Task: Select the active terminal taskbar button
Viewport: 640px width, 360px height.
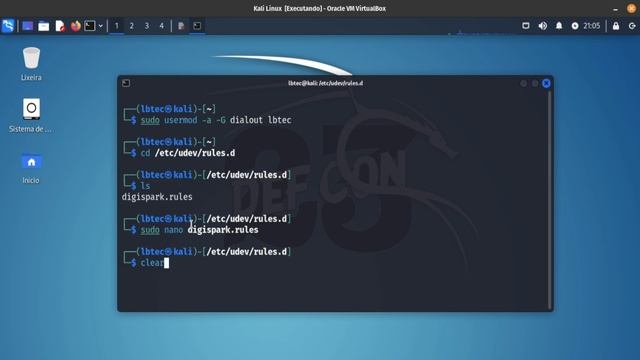Action: point(197,26)
